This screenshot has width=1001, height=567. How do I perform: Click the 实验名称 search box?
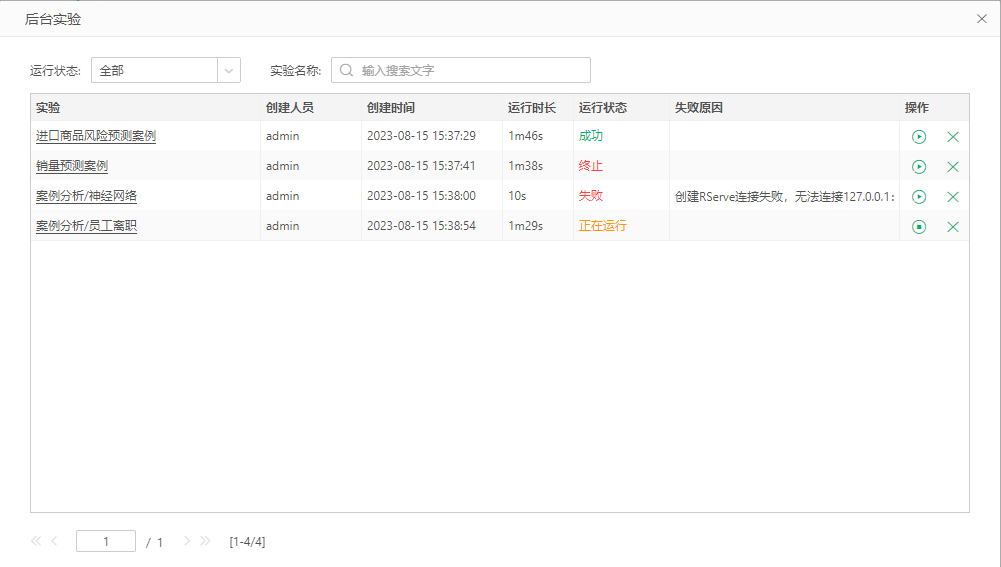pos(470,70)
